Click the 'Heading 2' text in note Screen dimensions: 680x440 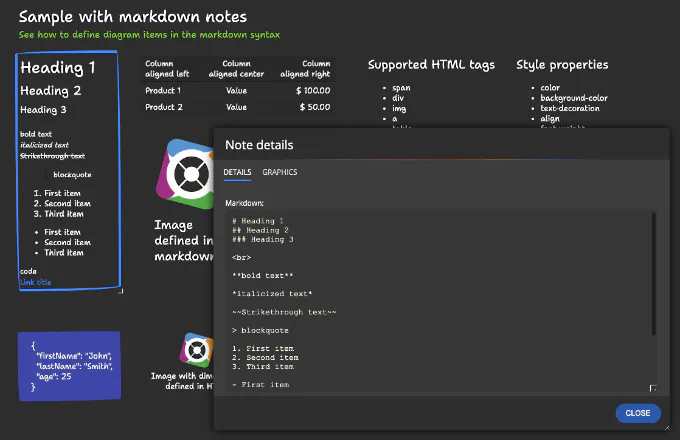coord(51,91)
